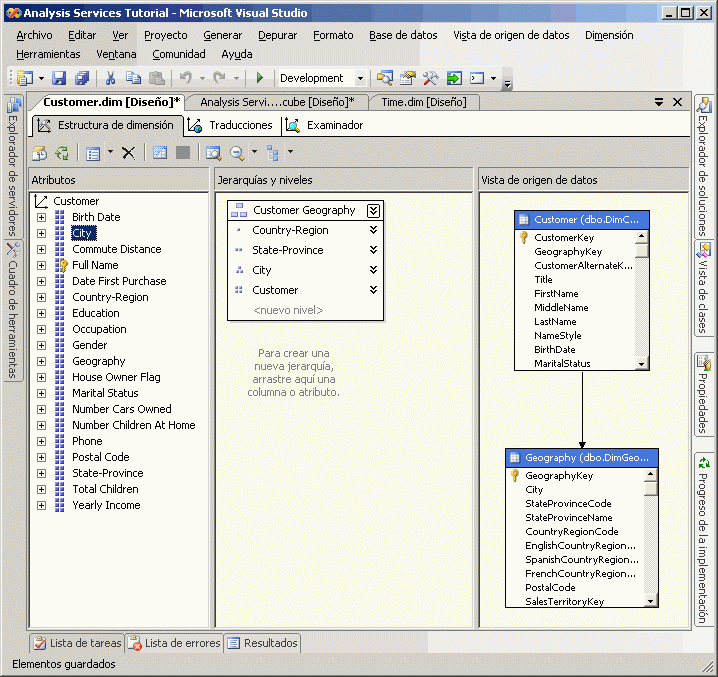Click the gray square toolbar icon
Screen dimensions: 718x677
coord(183,152)
